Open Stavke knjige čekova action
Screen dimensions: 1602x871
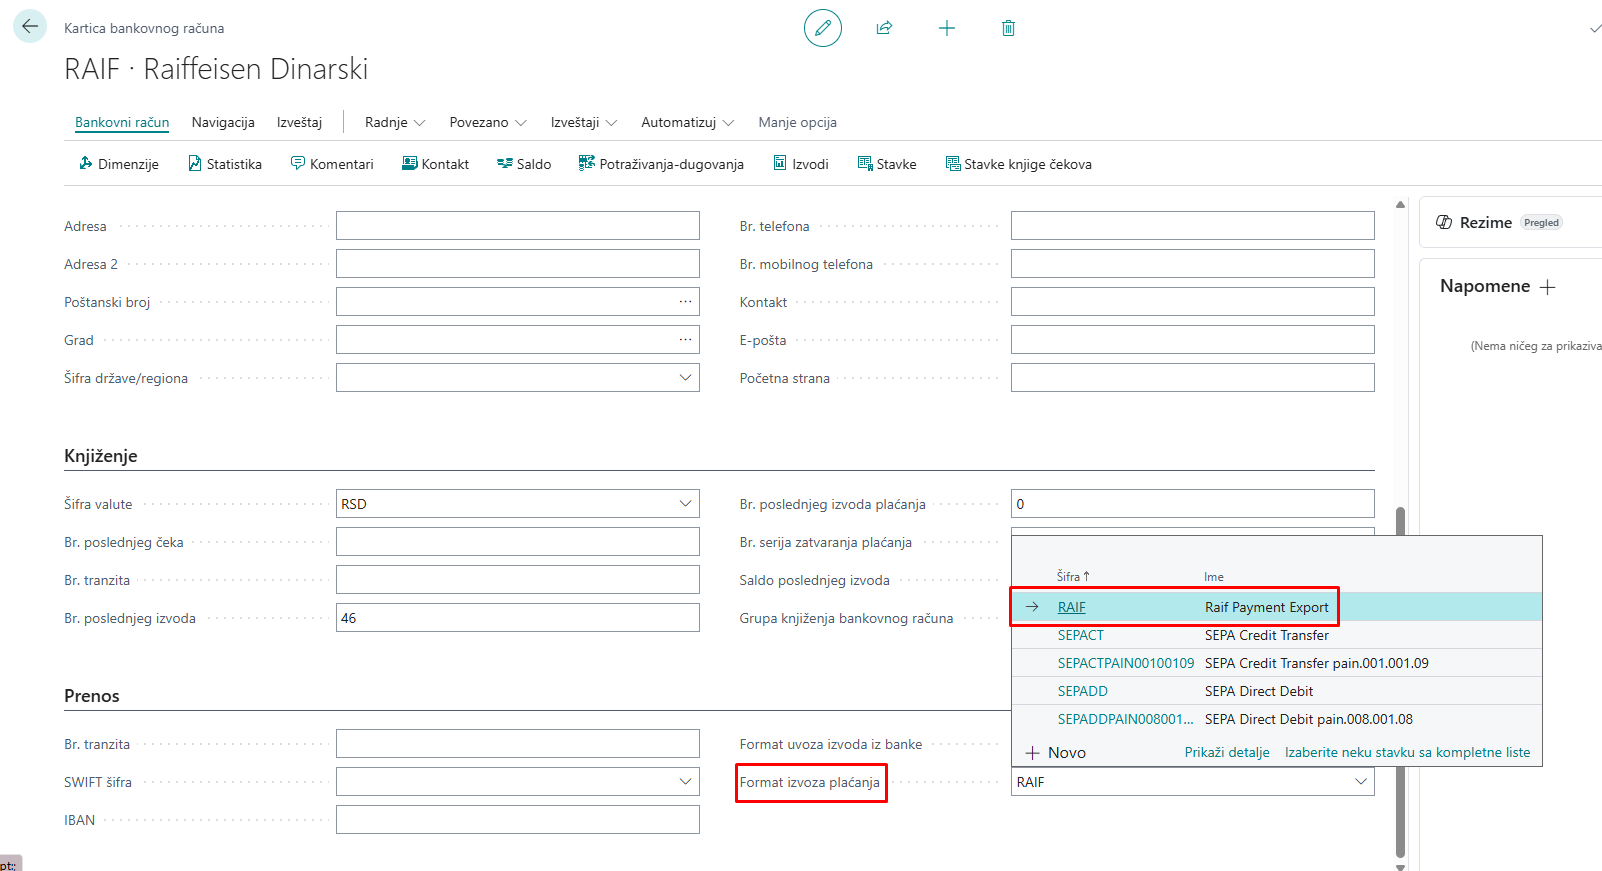[x=1018, y=164]
